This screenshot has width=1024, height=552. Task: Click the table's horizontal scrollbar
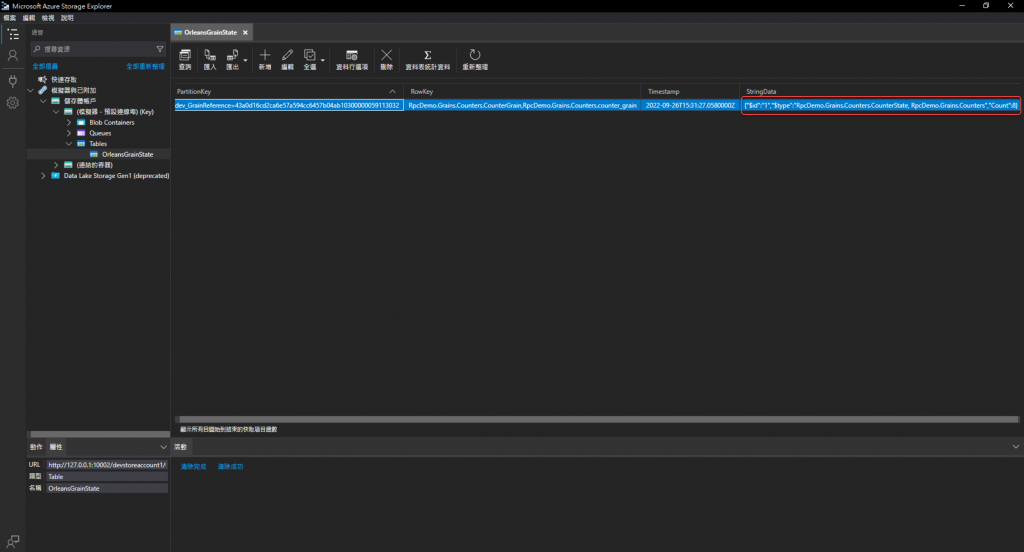click(x=598, y=419)
